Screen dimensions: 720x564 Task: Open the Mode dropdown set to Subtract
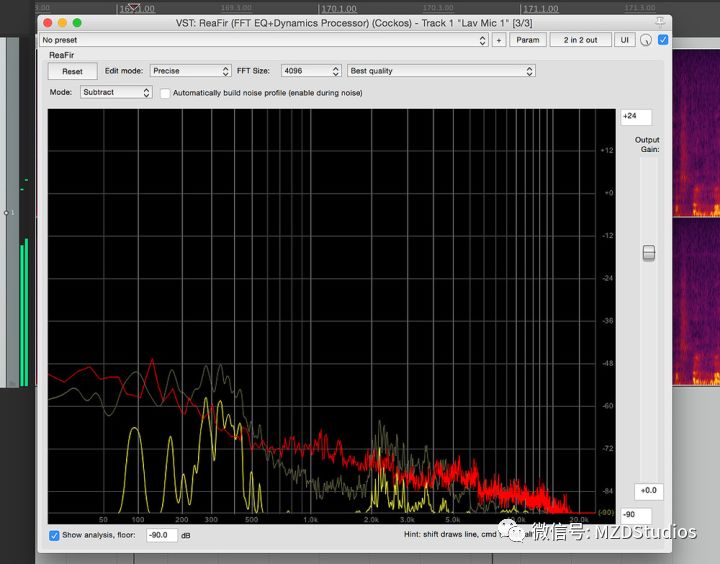pos(116,92)
